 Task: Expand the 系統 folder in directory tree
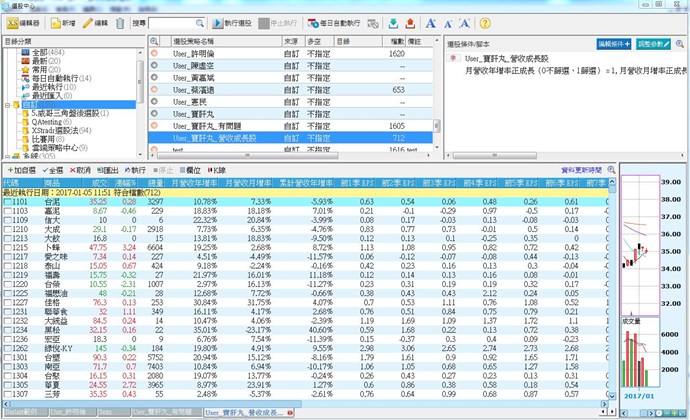click(x=6, y=156)
